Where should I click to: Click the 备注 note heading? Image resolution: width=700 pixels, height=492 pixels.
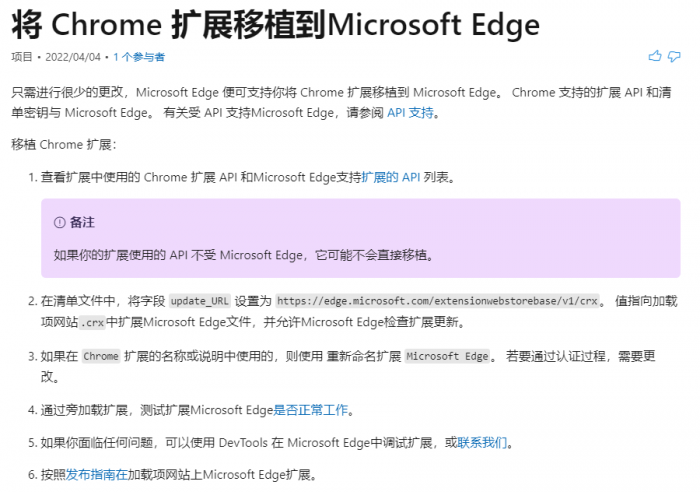pyautogui.click(x=82, y=223)
